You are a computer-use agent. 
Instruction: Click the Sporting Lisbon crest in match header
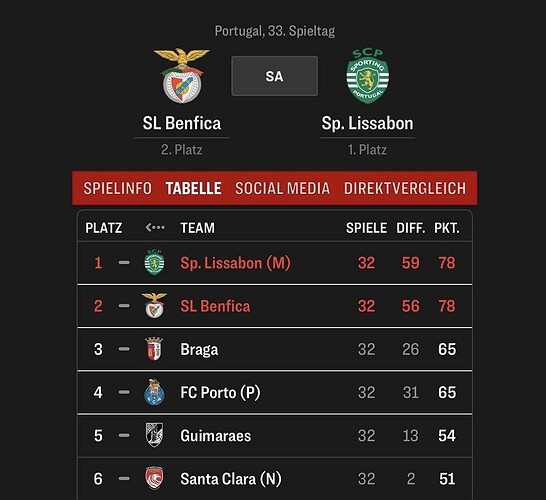point(368,76)
